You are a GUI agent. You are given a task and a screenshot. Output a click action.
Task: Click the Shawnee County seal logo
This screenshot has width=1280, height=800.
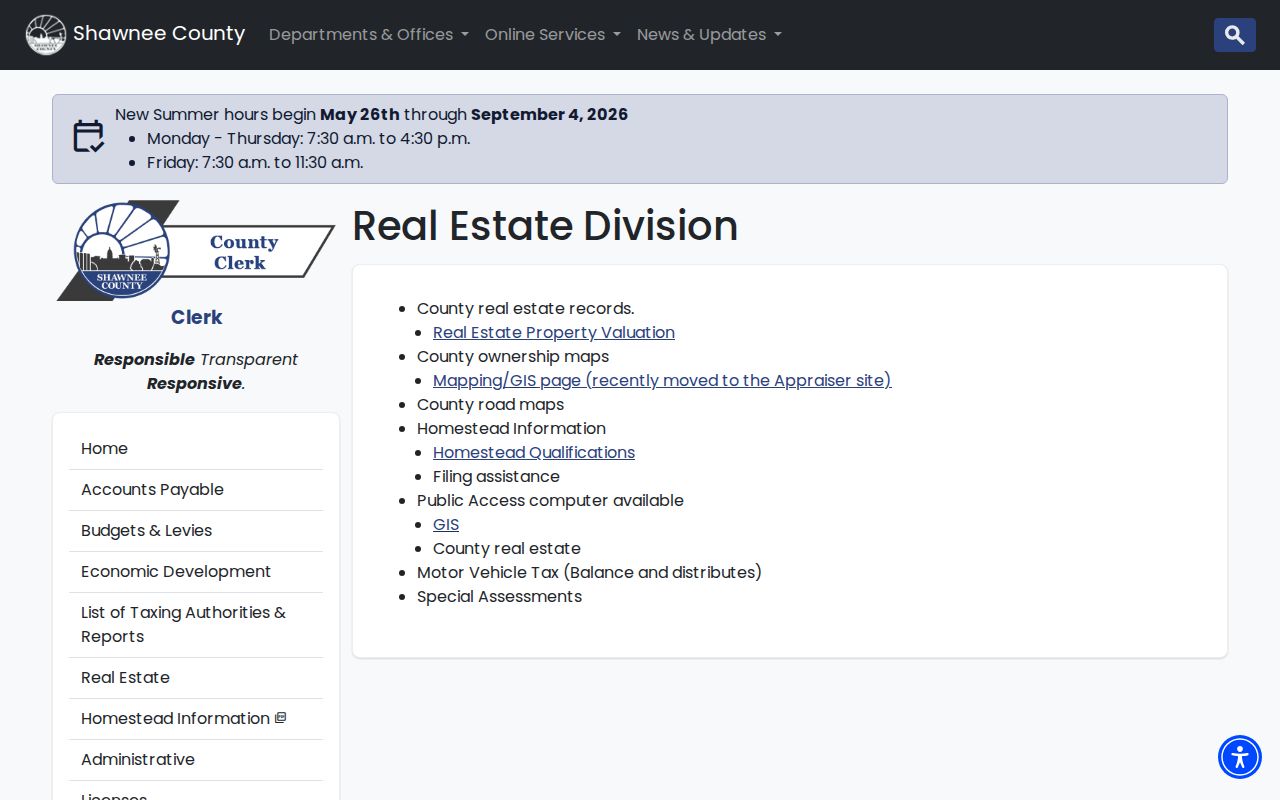46,35
